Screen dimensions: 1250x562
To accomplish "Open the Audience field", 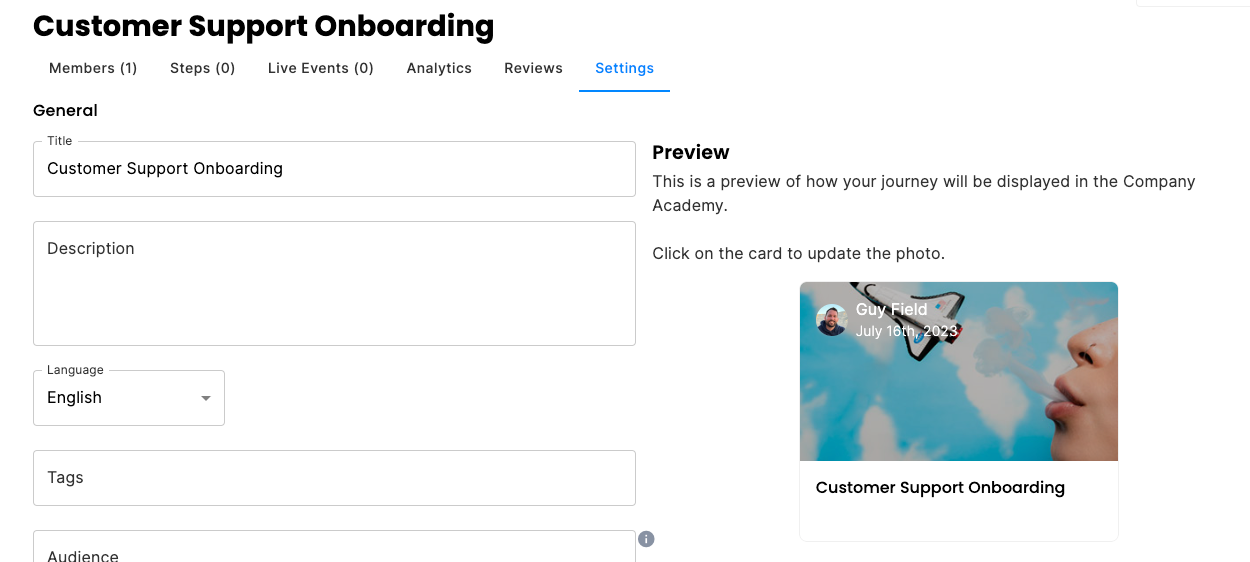I will click(334, 547).
